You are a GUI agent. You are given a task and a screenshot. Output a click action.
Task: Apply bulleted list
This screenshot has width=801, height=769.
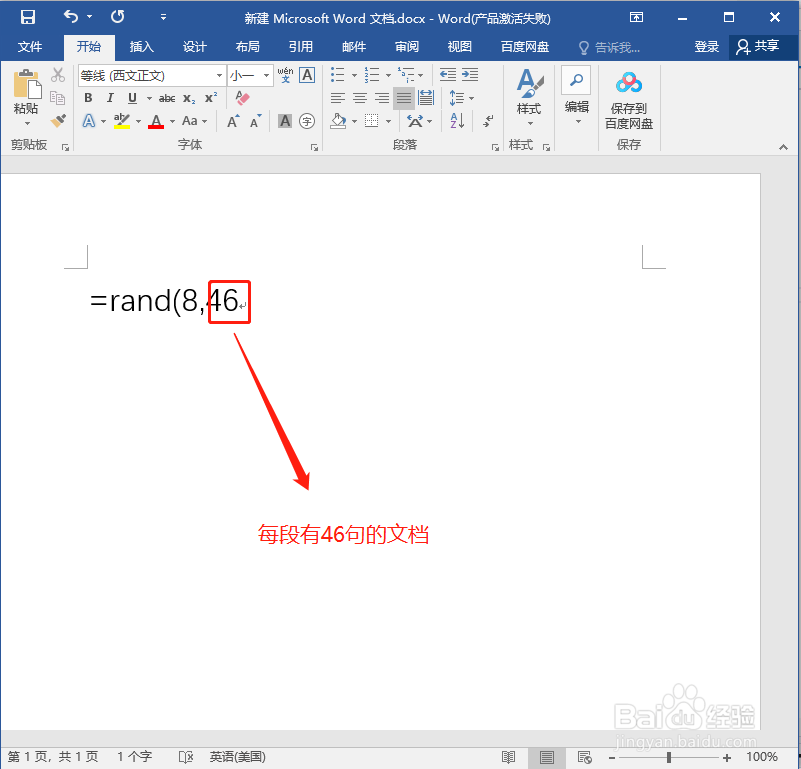(337, 75)
